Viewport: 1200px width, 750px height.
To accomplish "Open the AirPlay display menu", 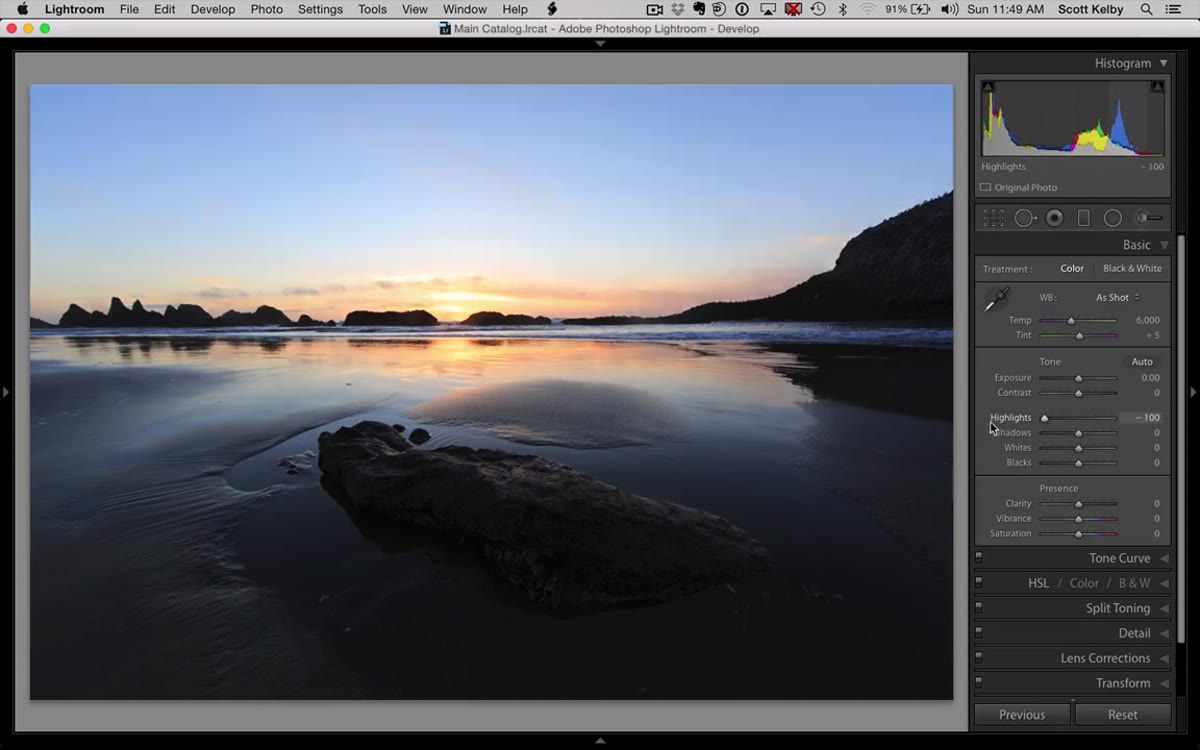I will click(767, 9).
